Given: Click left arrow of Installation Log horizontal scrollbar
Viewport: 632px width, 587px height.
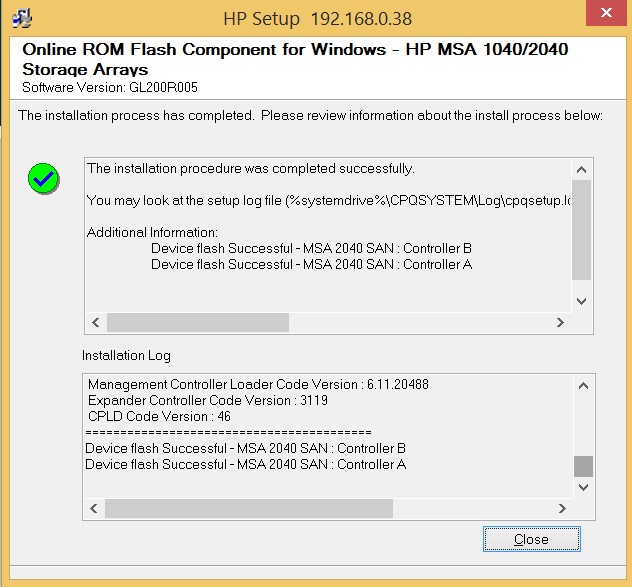Looking at the screenshot, I should click(x=94, y=508).
